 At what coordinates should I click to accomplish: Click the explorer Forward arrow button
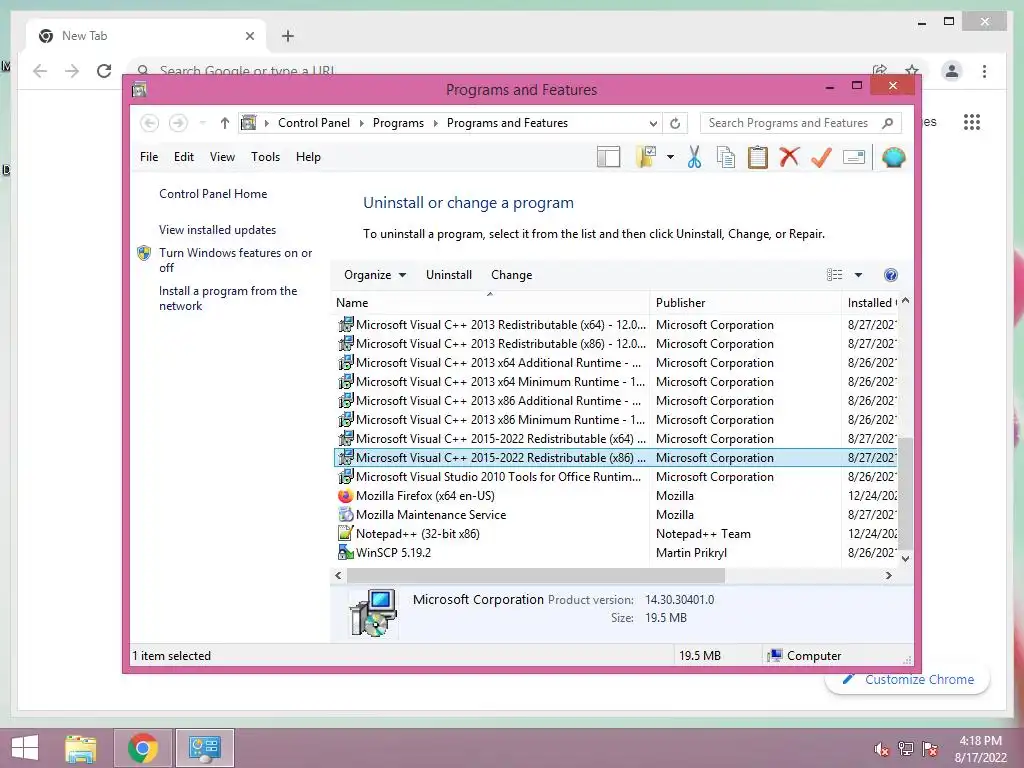pyautogui.click(x=178, y=123)
